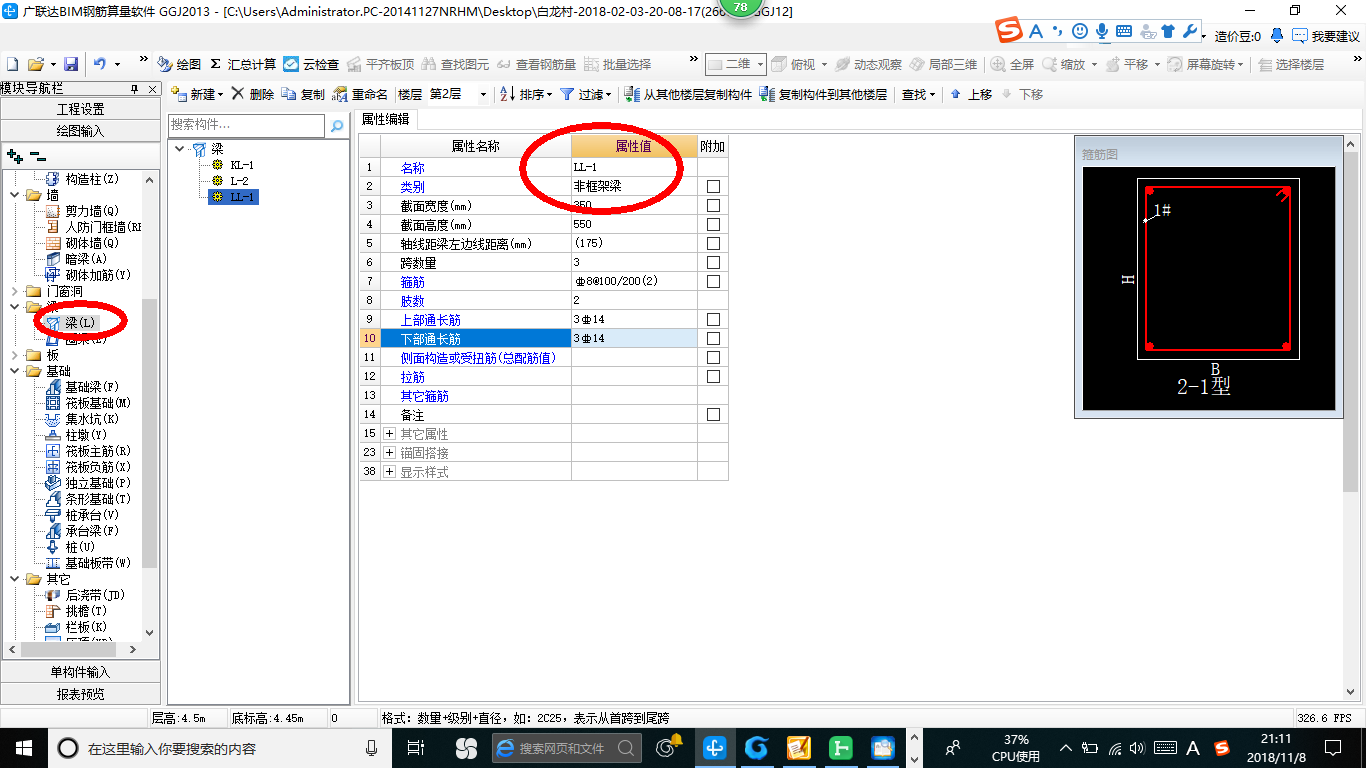The width and height of the screenshot is (1366, 768).
Task: Expand the 门窗洞 folder
Action: [15, 291]
